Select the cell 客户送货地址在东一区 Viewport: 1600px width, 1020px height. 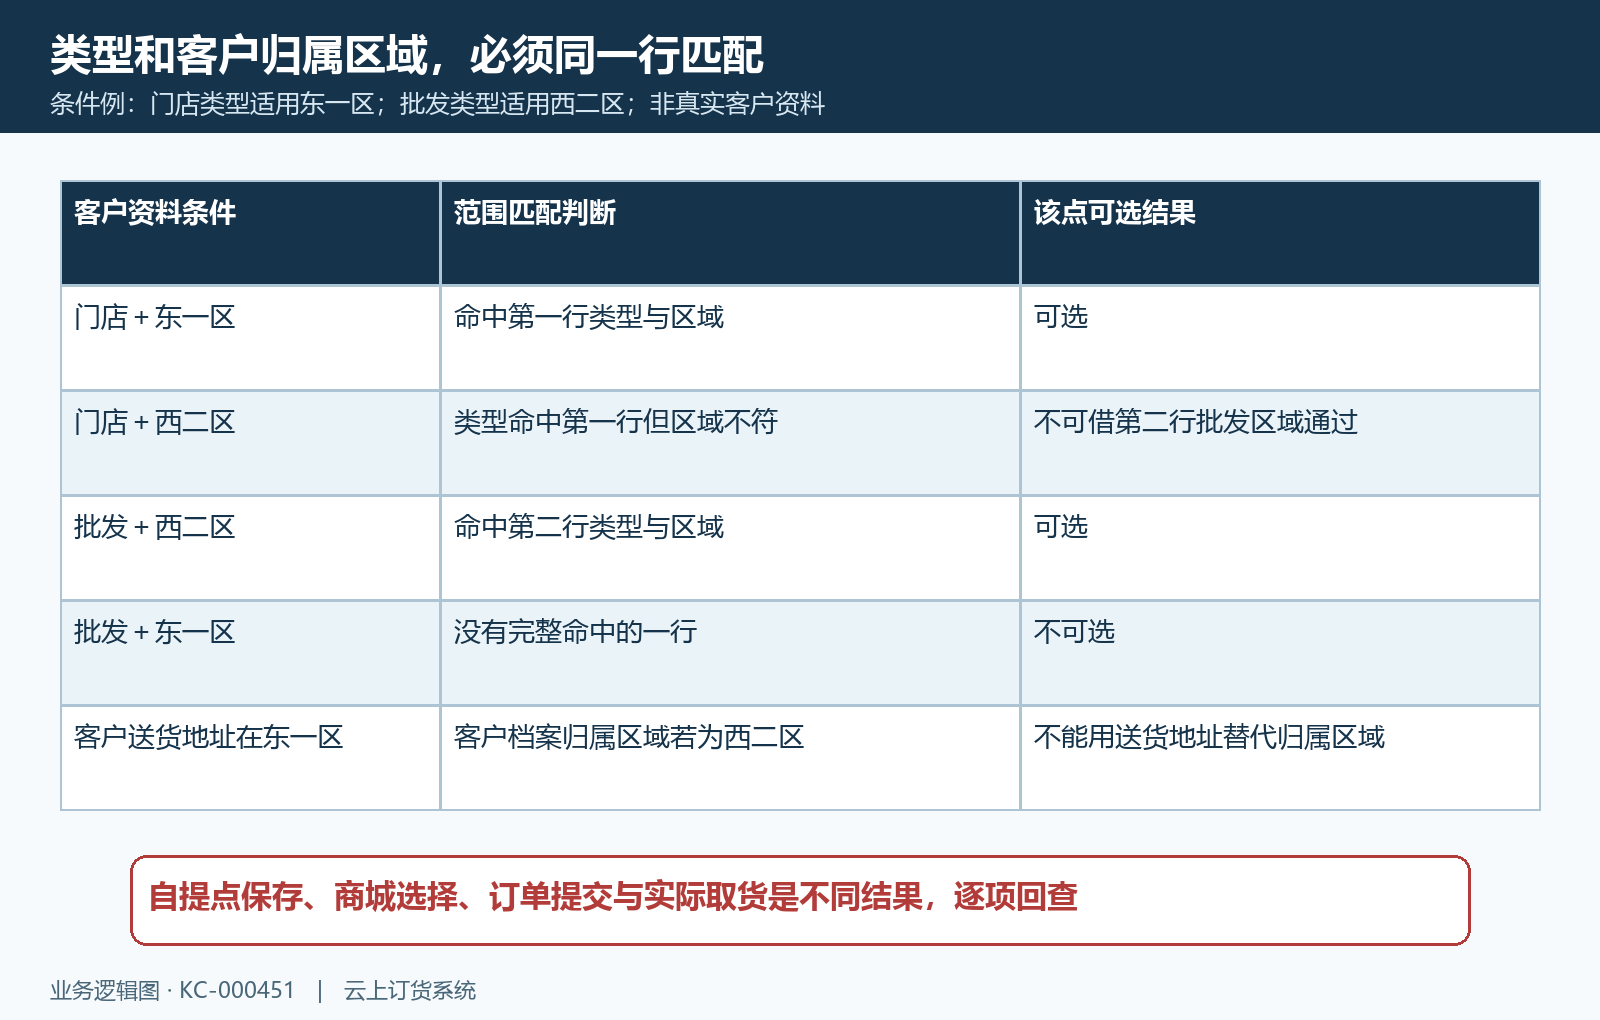[251, 758]
